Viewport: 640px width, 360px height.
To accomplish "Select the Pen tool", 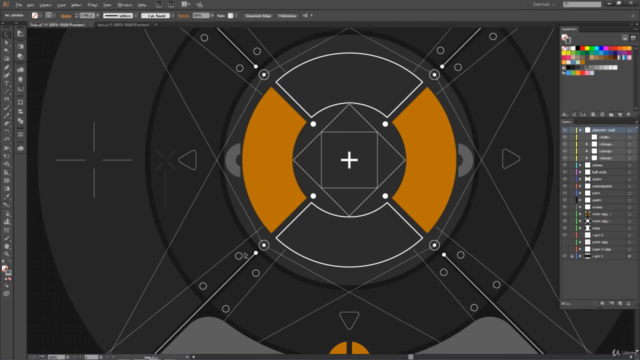I will [x=7, y=67].
